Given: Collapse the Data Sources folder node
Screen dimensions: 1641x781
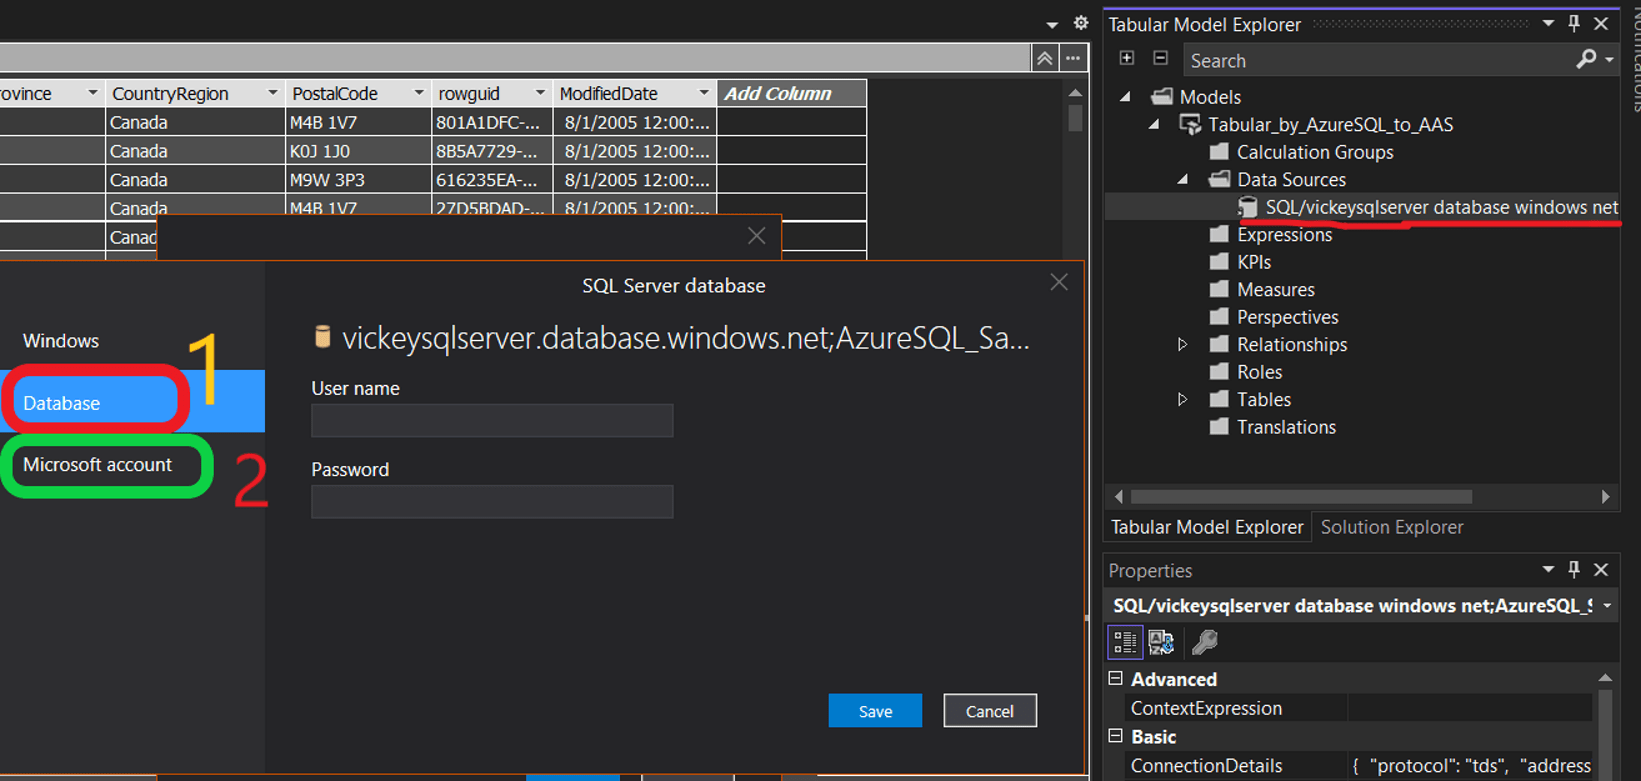Looking at the screenshot, I should 1183,180.
